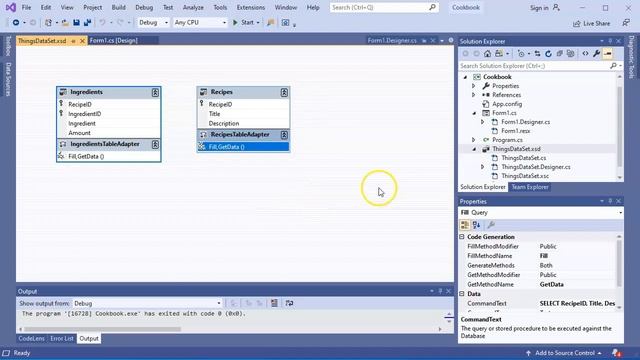Click Add to Source Control

[564, 353]
